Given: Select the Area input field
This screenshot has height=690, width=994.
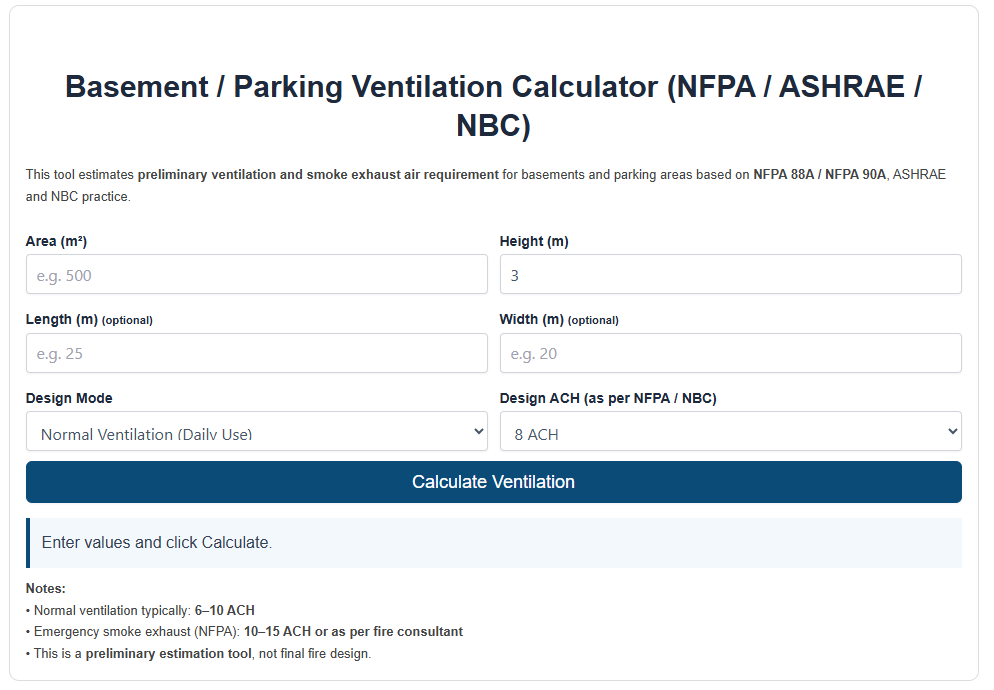Looking at the screenshot, I should (x=256, y=274).
